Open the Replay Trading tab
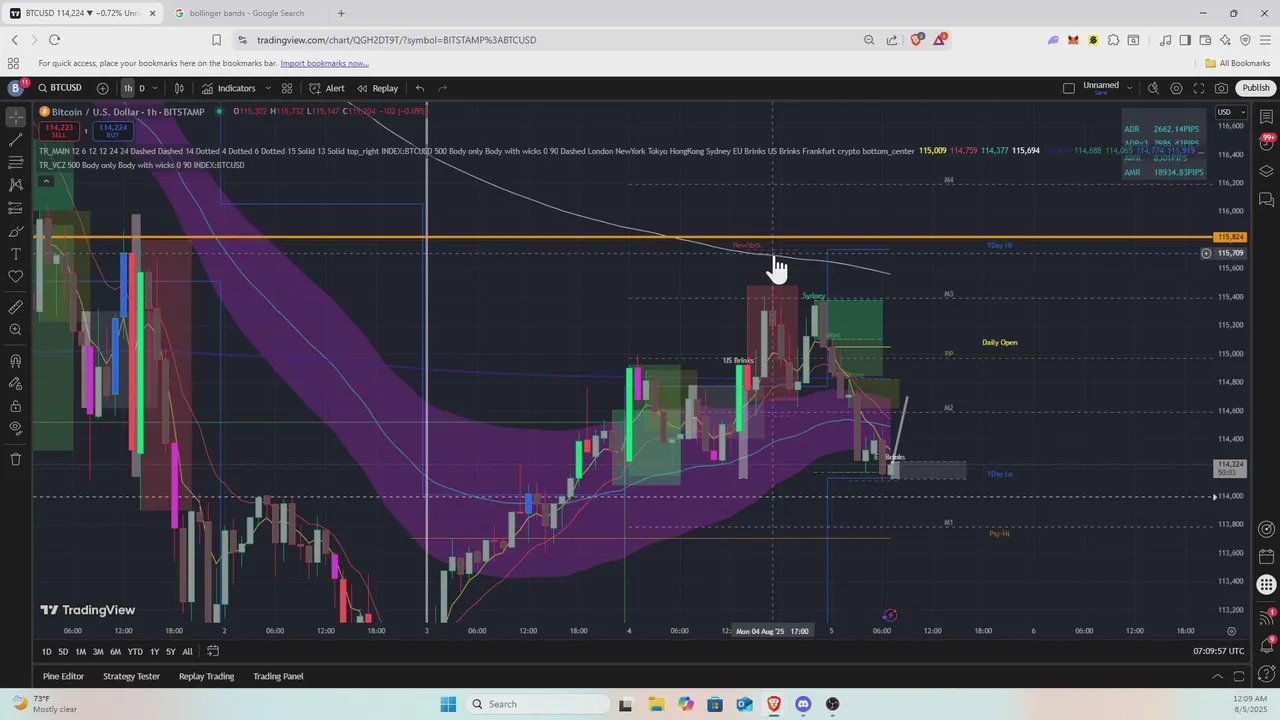The width and height of the screenshot is (1280, 720). (x=206, y=676)
